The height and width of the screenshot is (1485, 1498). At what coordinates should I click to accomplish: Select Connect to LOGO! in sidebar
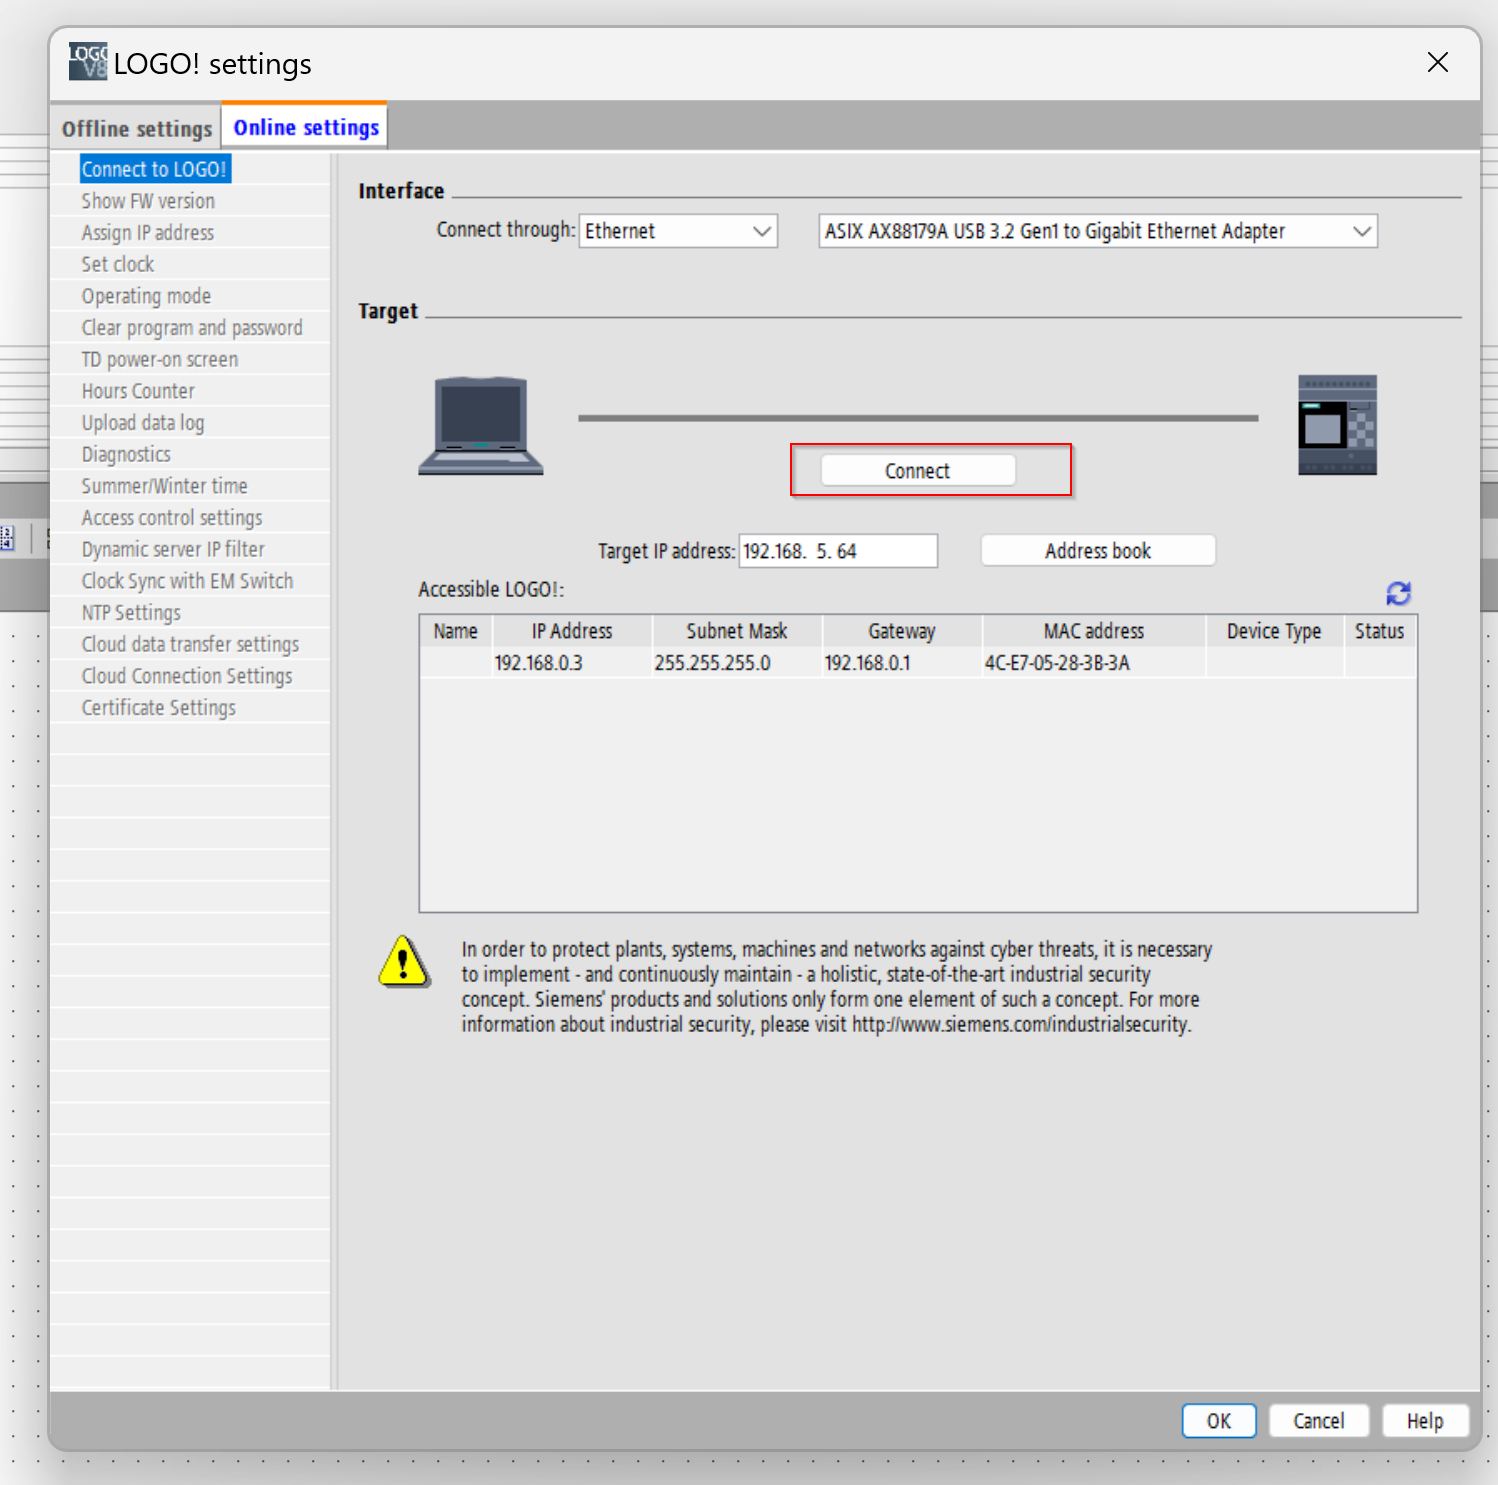tap(155, 169)
